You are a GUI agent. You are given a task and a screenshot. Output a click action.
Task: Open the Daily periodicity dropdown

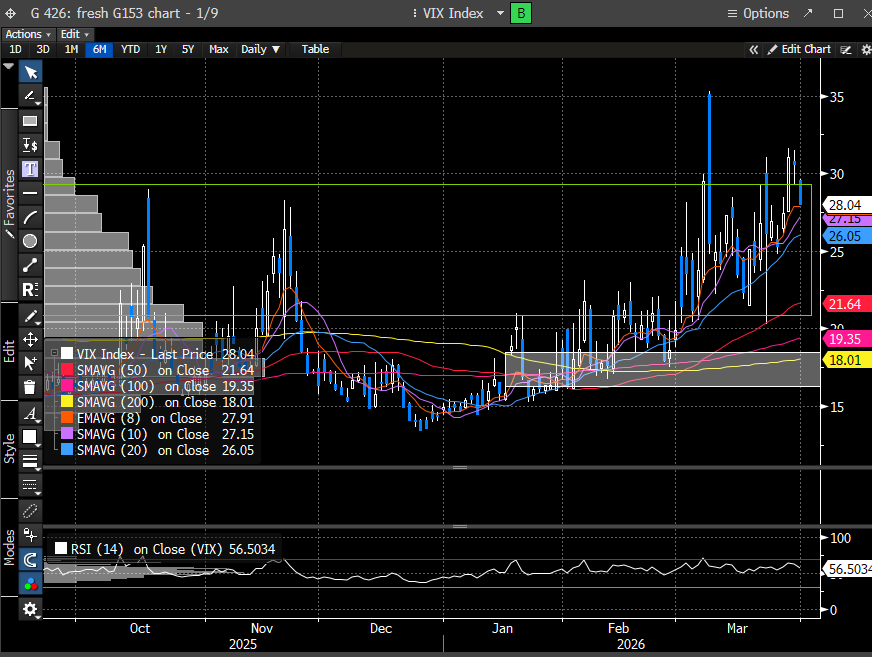[x=260, y=50]
